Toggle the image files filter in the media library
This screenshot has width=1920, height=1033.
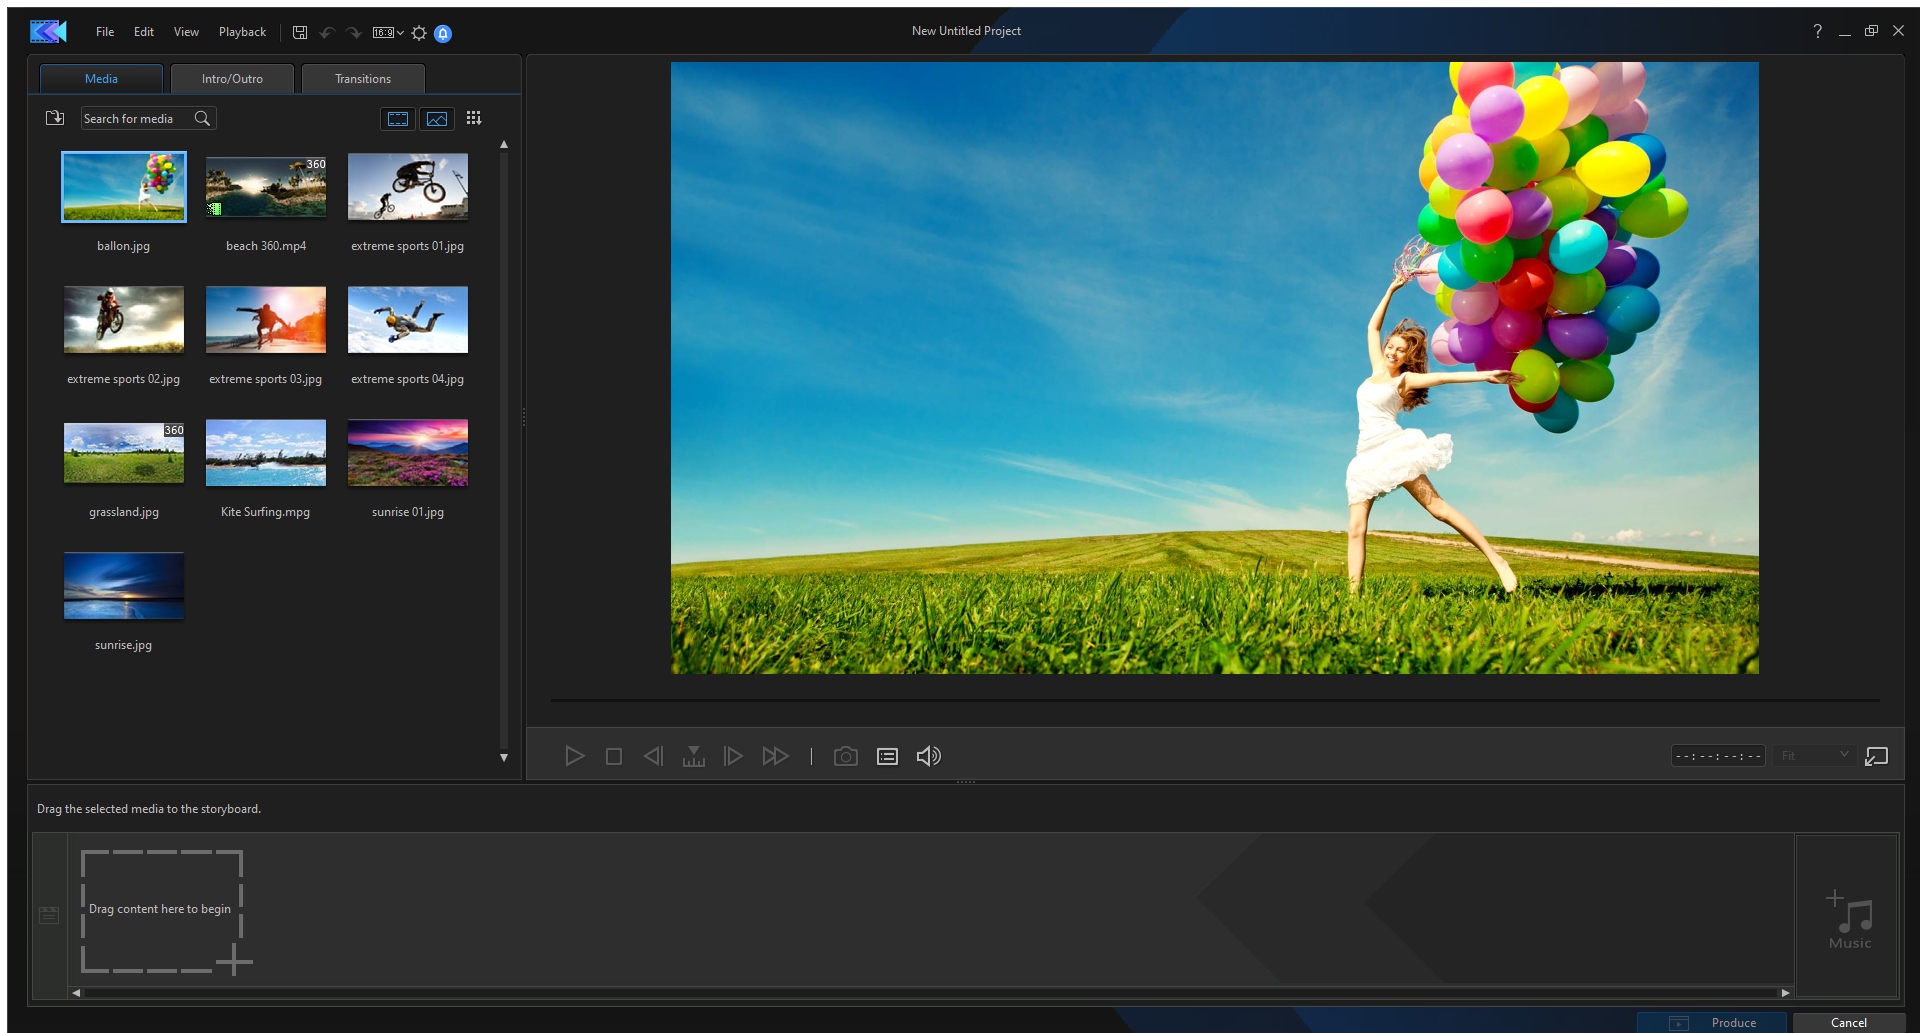pyautogui.click(x=437, y=119)
